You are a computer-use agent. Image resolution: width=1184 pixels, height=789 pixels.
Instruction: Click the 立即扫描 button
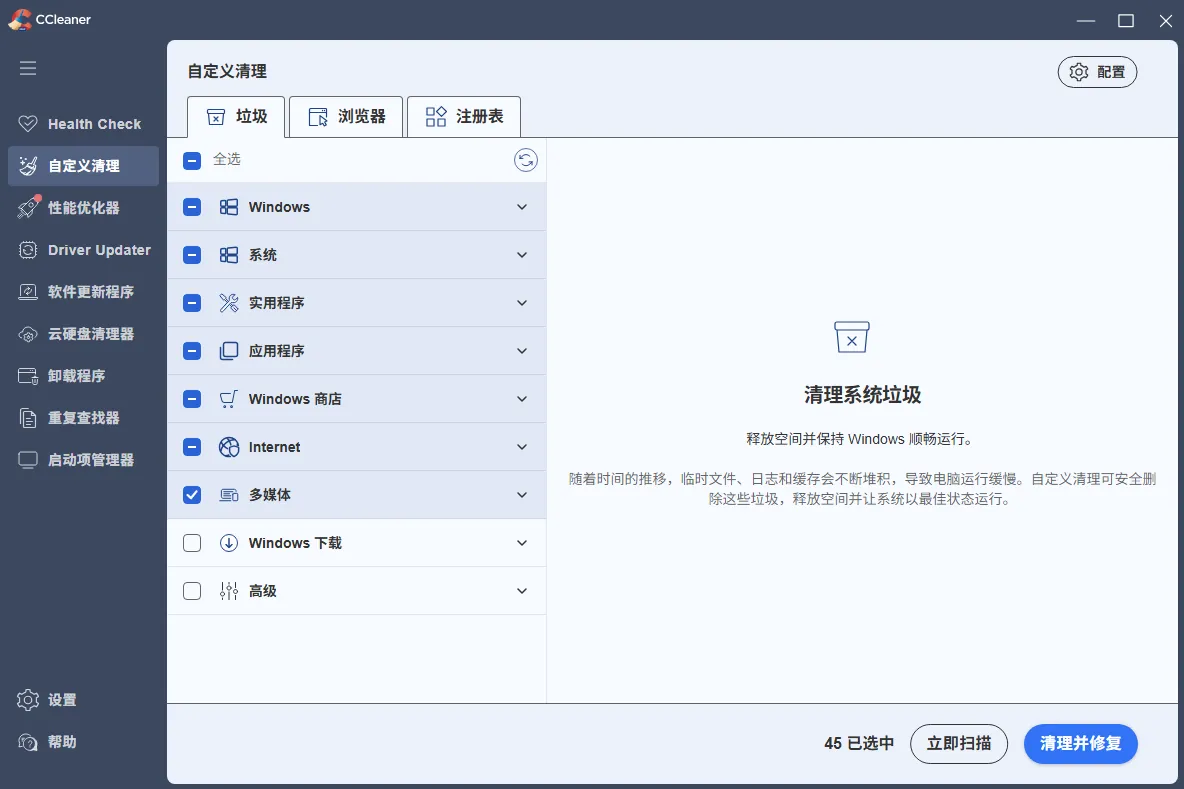click(958, 744)
